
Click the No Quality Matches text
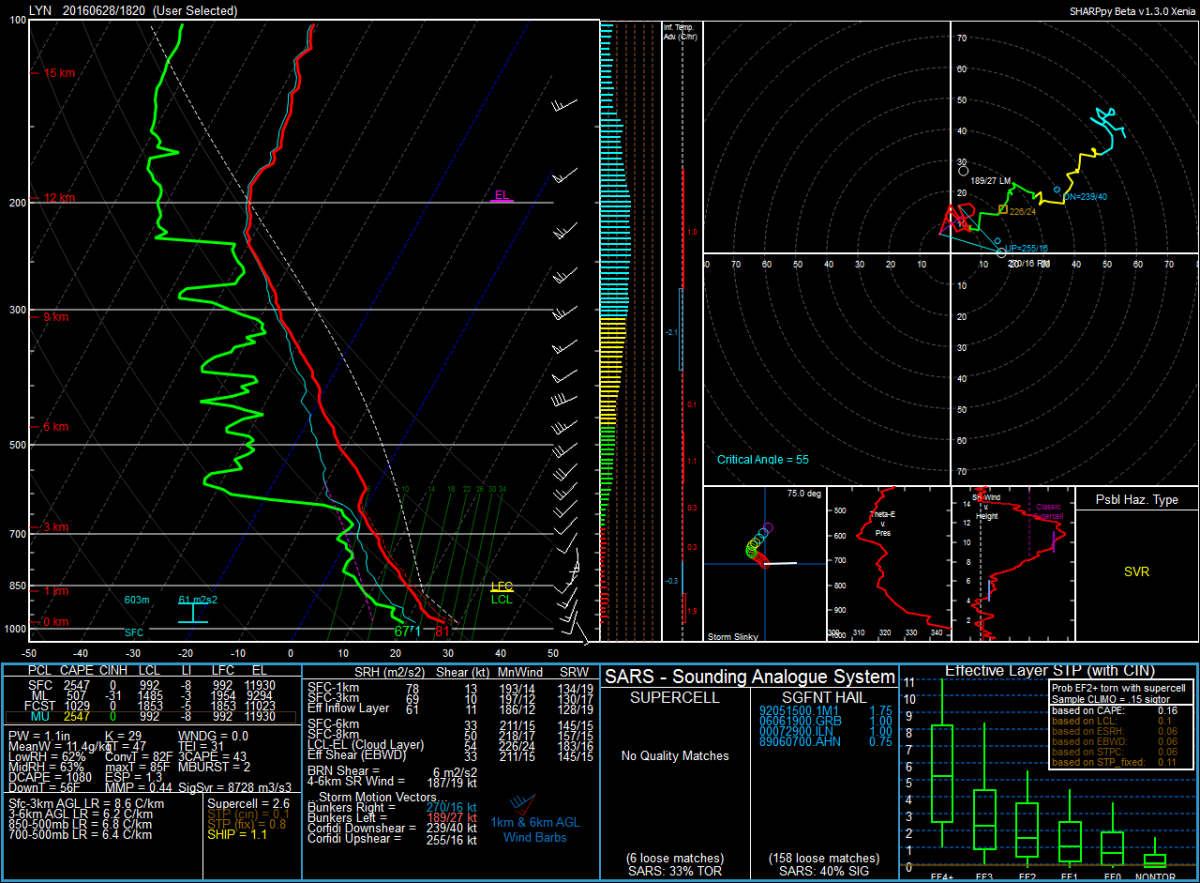click(675, 755)
